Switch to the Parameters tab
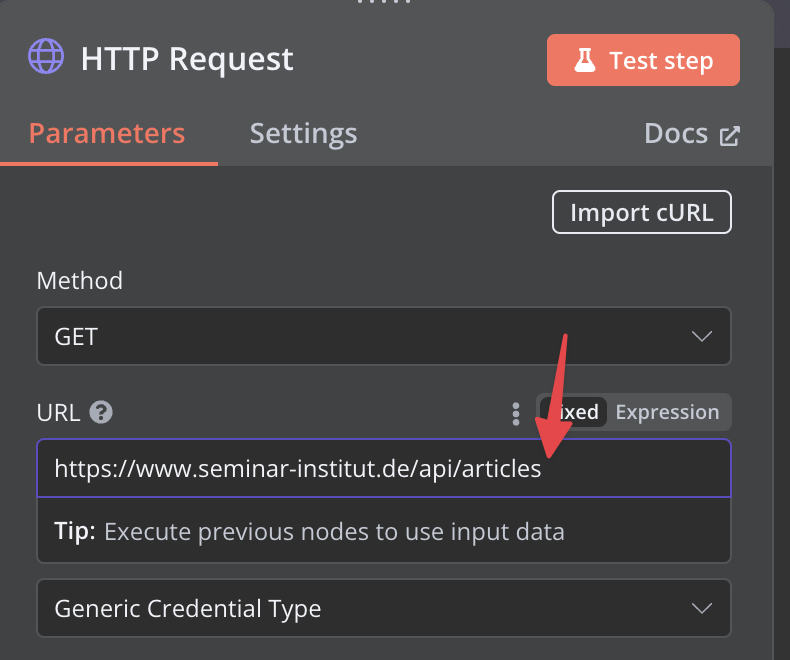This screenshot has height=660, width=790. click(107, 134)
